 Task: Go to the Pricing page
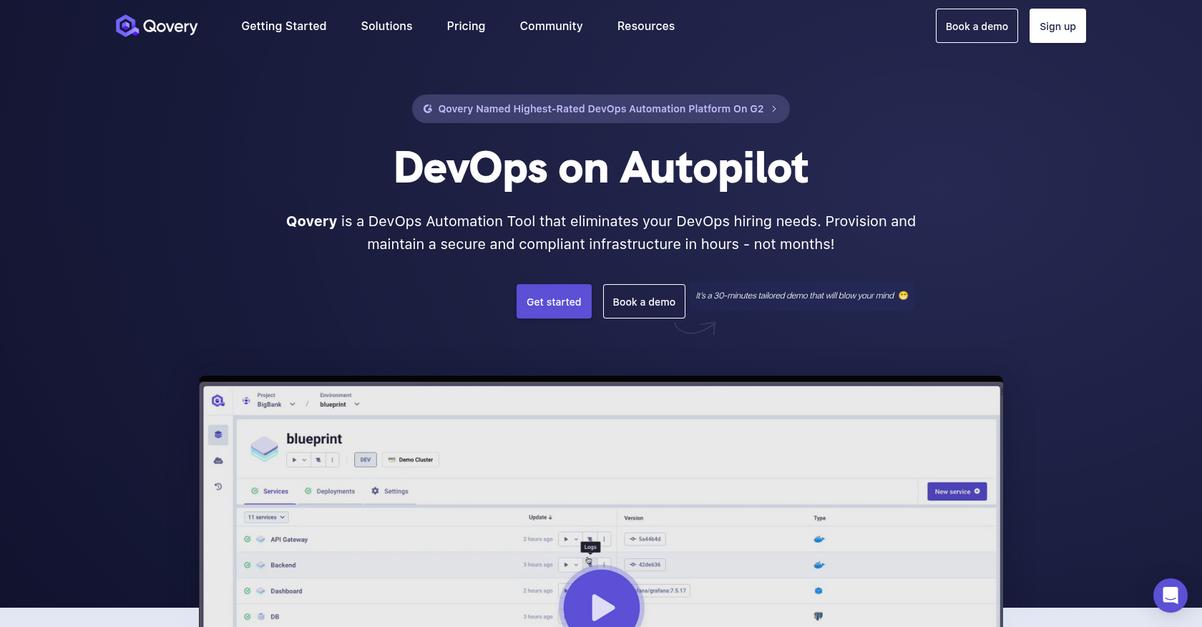[x=466, y=26]
